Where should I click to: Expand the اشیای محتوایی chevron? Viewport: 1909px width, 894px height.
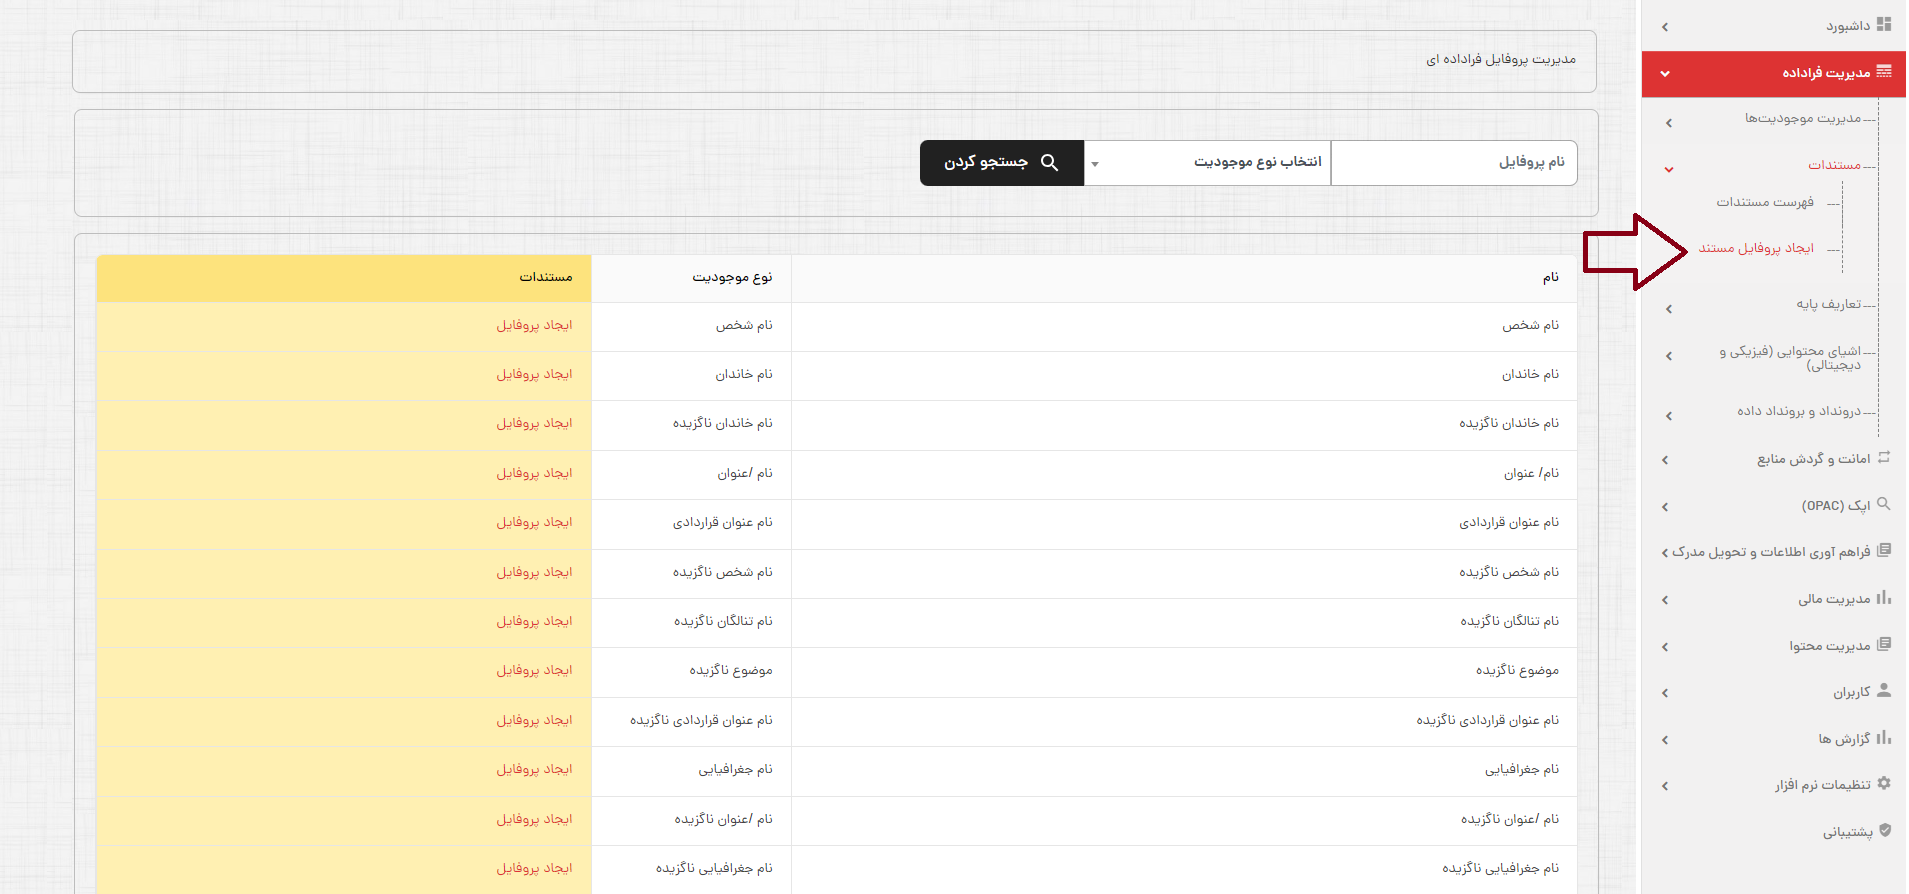click(1669, 356)
